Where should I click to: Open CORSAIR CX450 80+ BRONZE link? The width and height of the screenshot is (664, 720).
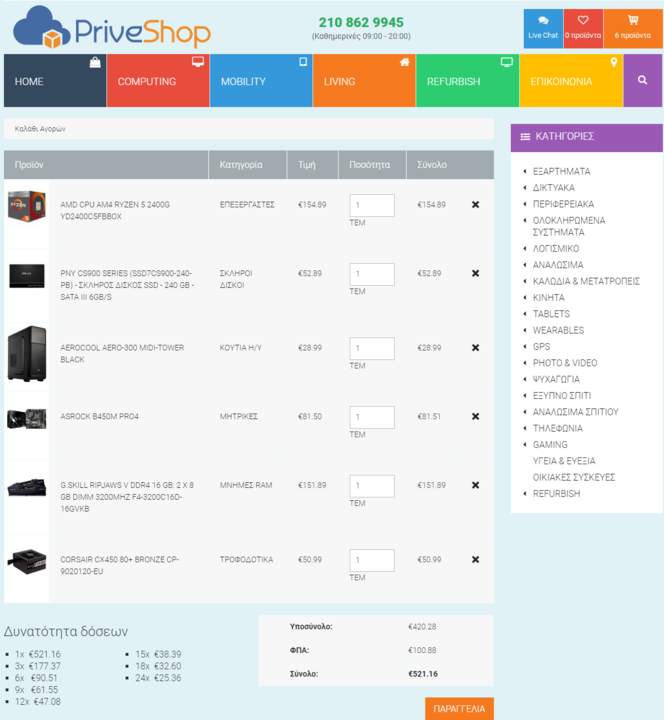[x=119, y=566]
